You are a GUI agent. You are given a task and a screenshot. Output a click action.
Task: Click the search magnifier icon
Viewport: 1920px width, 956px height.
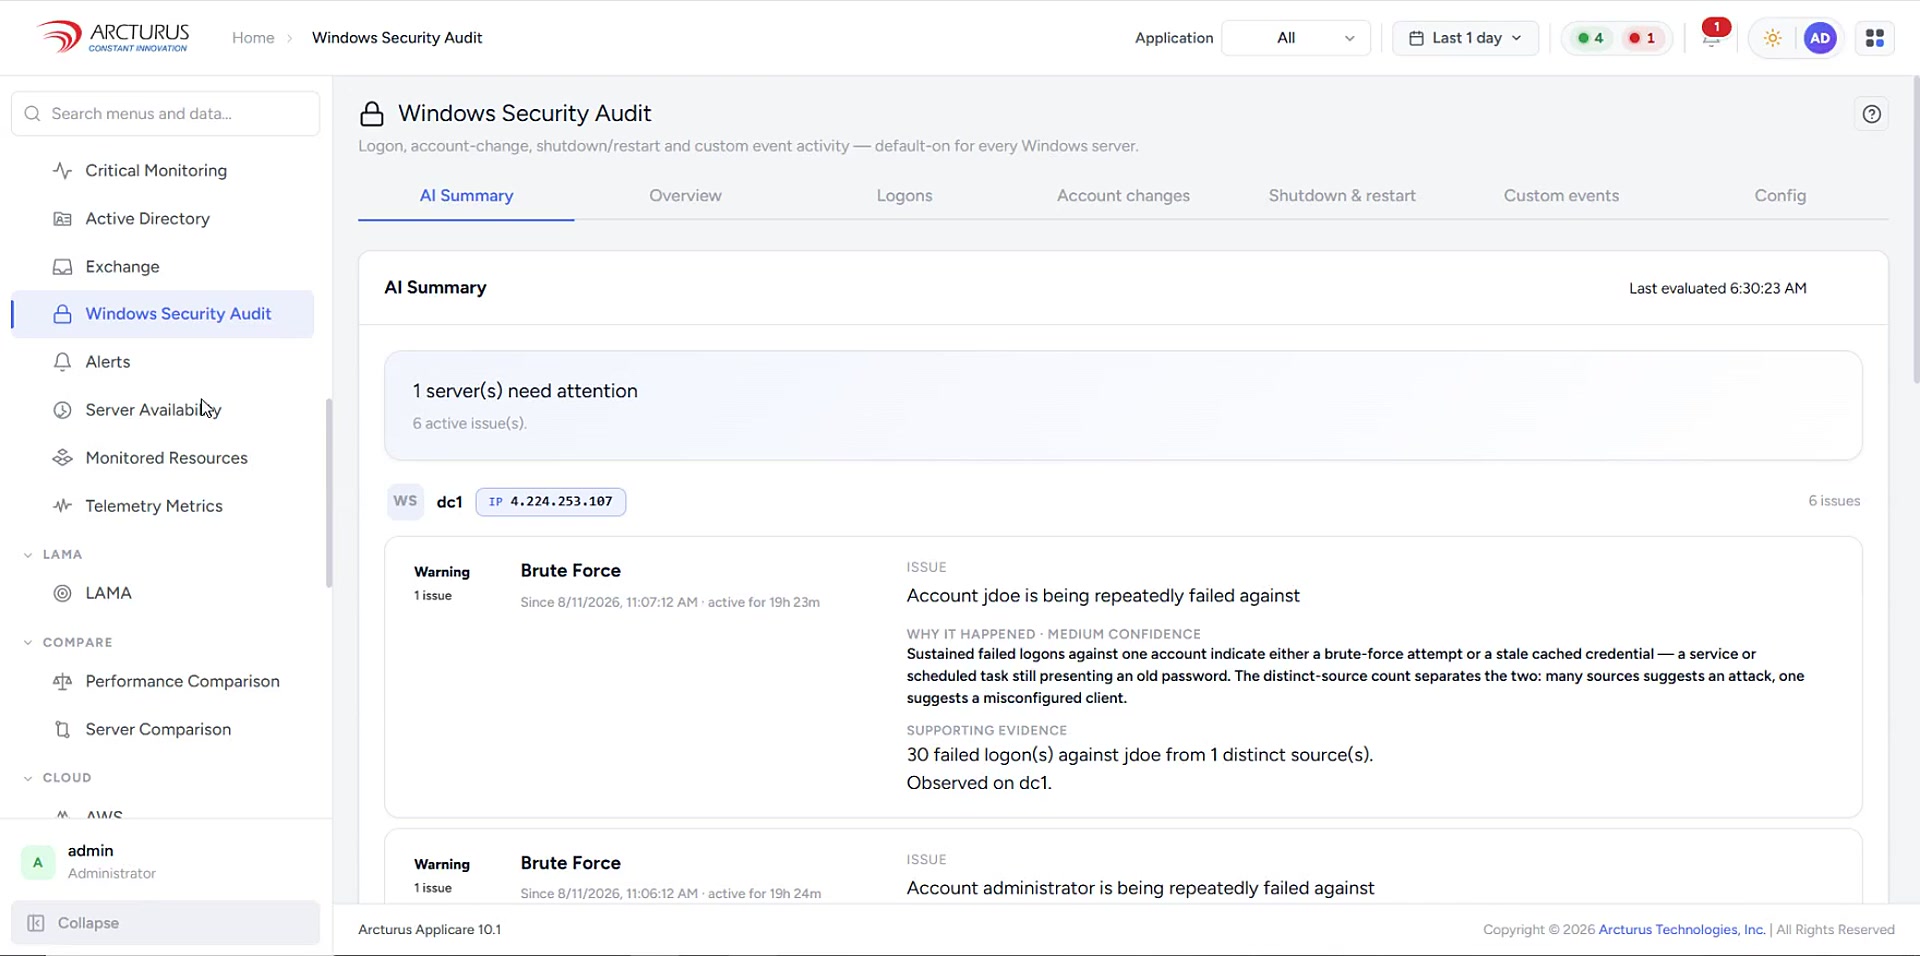32,114
